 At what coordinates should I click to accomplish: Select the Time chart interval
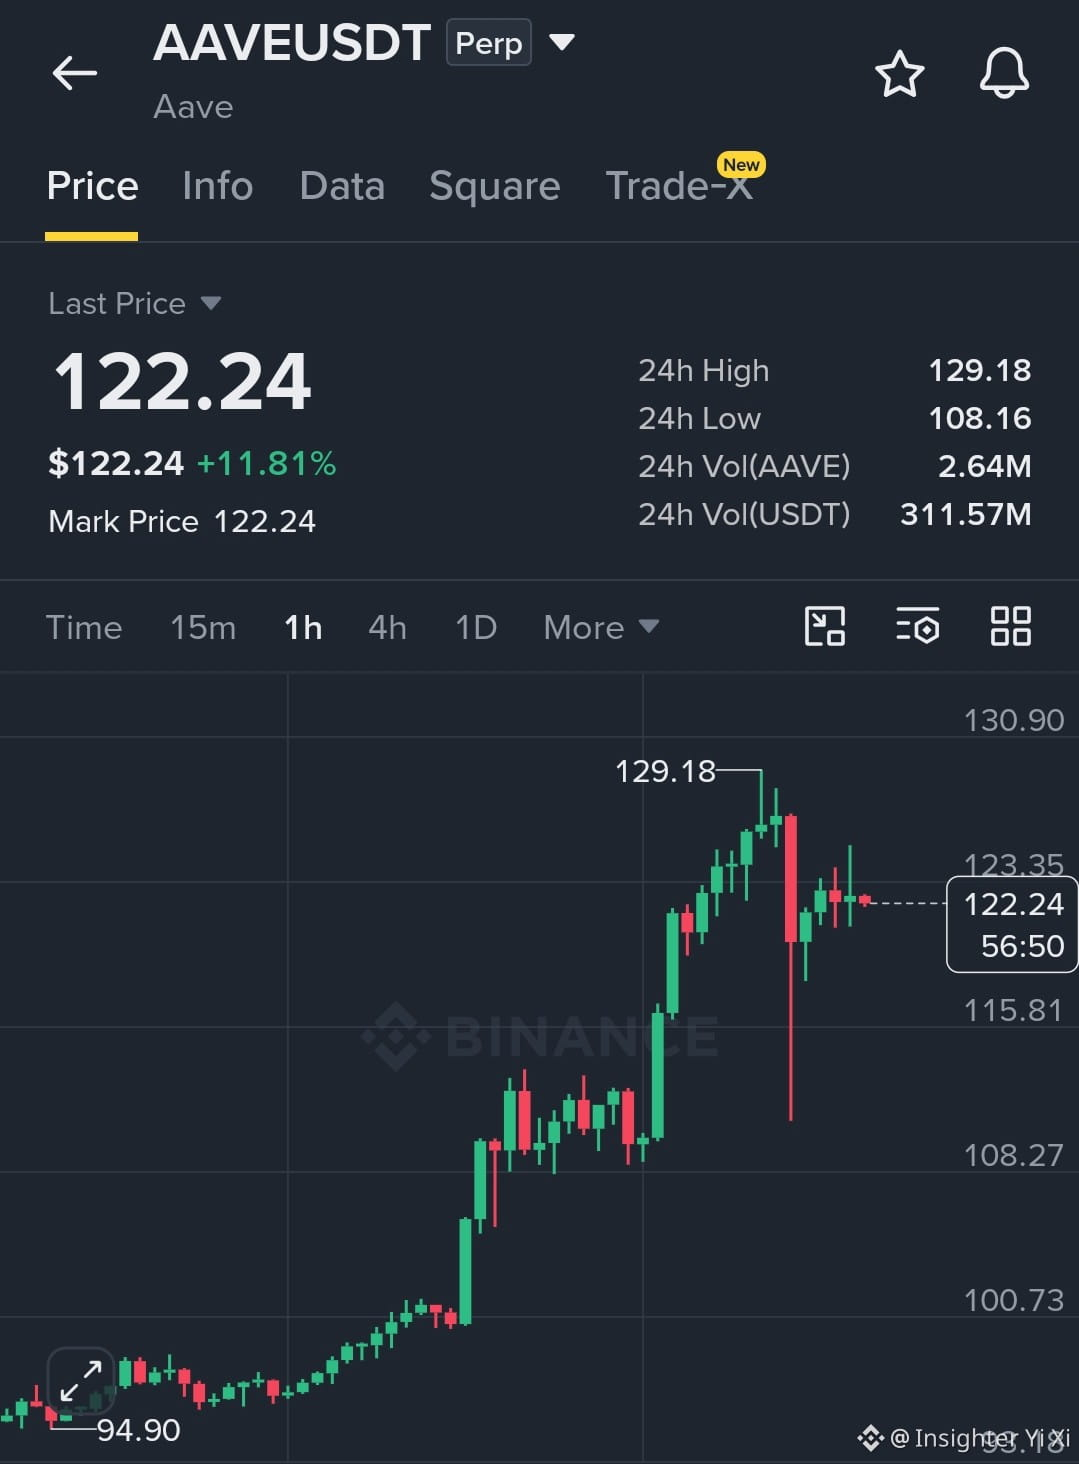tap(84, 627)
